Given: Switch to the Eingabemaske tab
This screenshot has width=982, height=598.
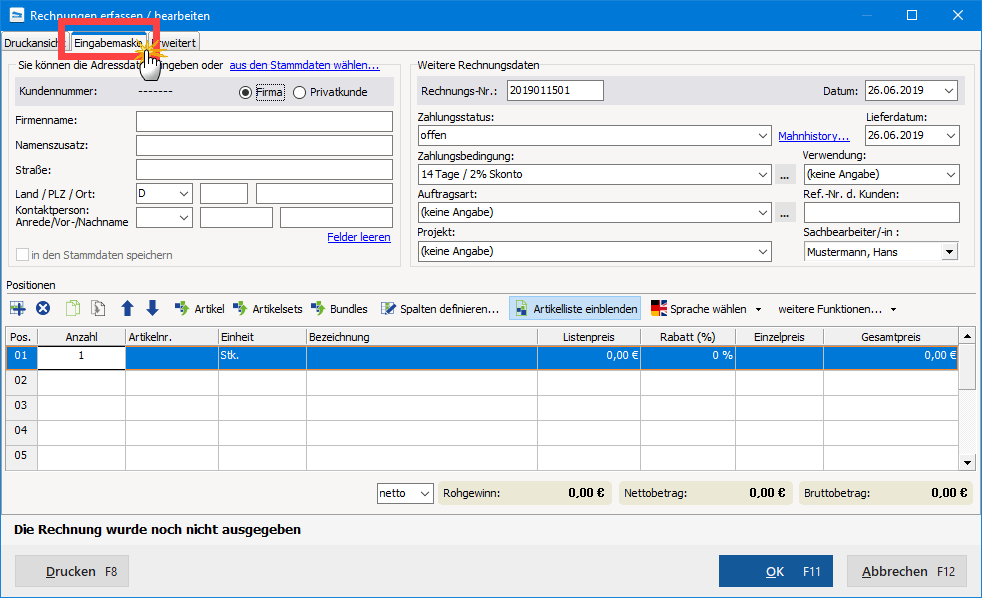Looking at the screenshot, I should (108, 43).
